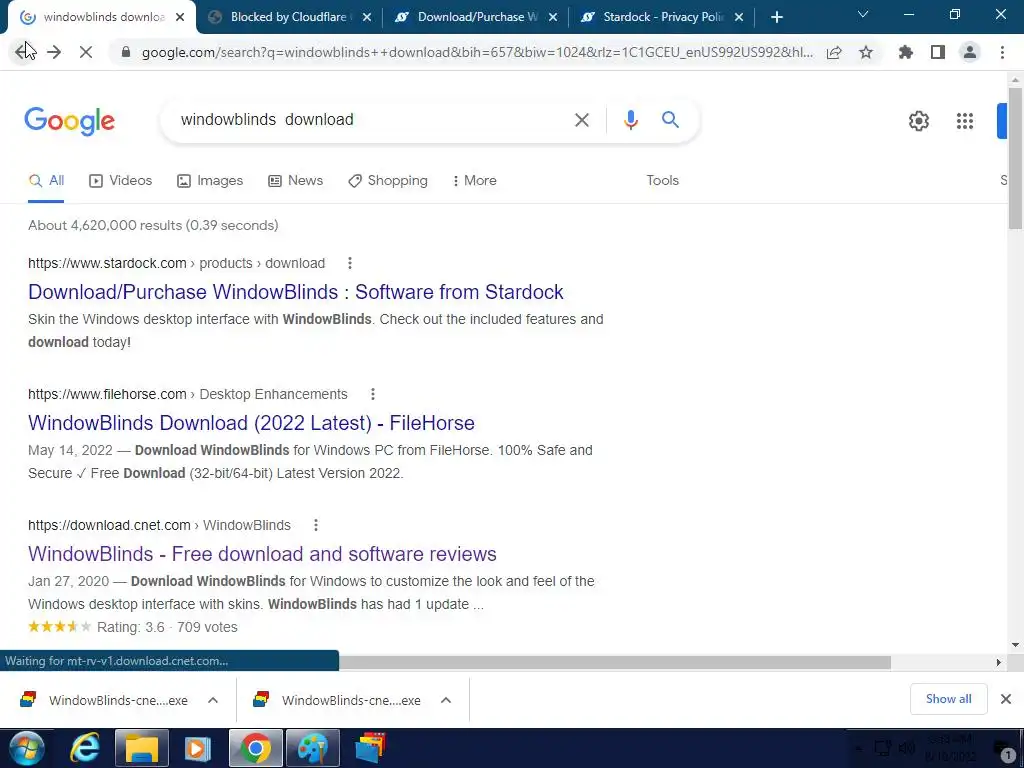Share this page from the address bar

coord(834,52)
